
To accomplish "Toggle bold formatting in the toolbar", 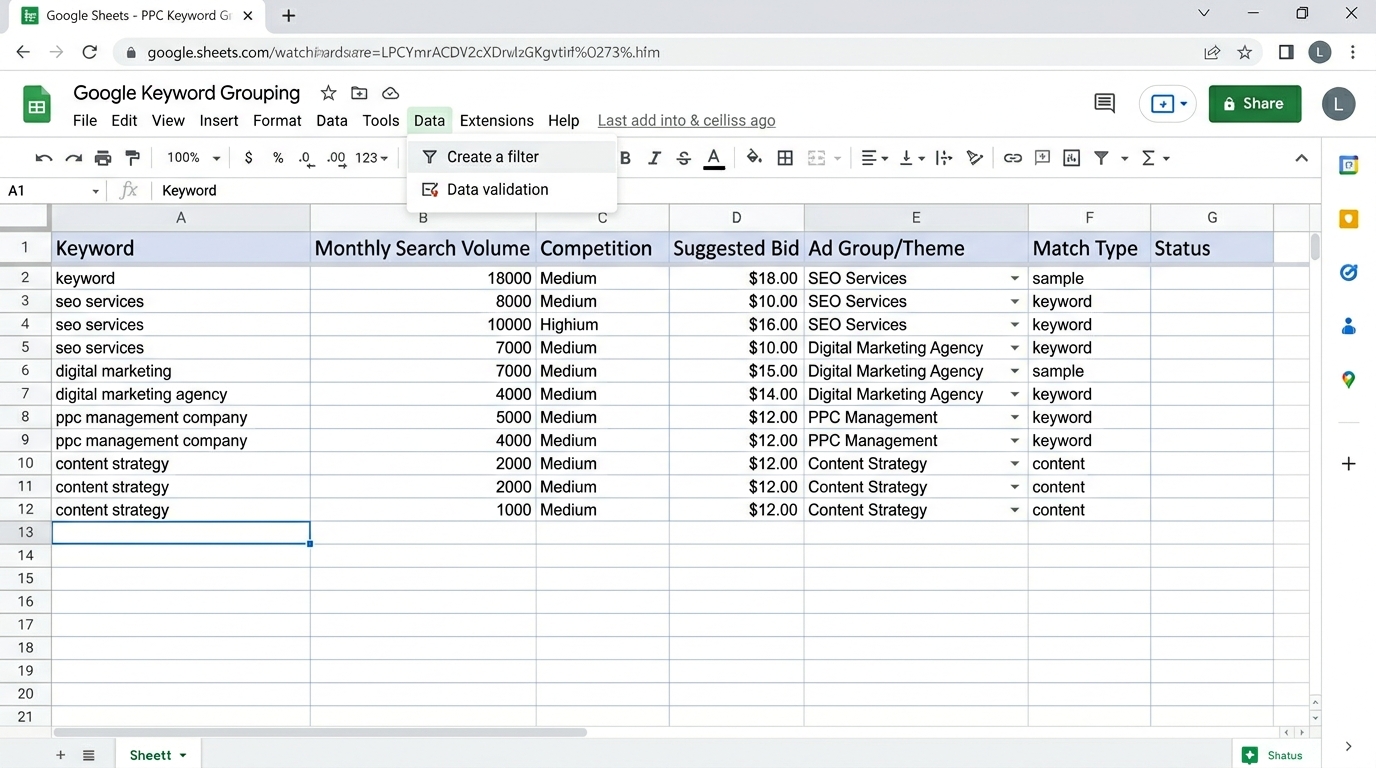I will click(x=626, y=158).
